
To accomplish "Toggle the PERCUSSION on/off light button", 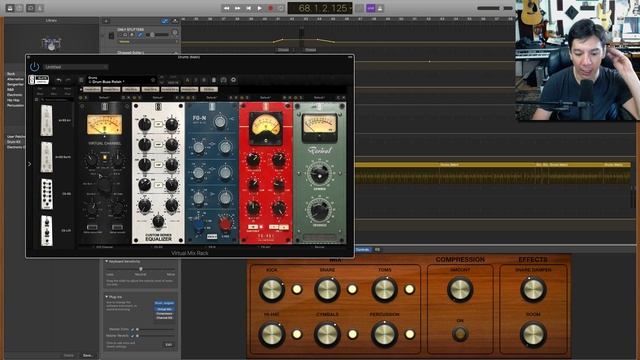I will pos(409,334).
